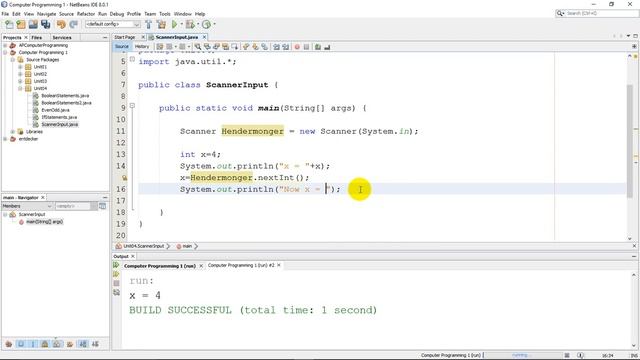Switch to the Files tab
This screenshot has height=360, width=640.
37,38
